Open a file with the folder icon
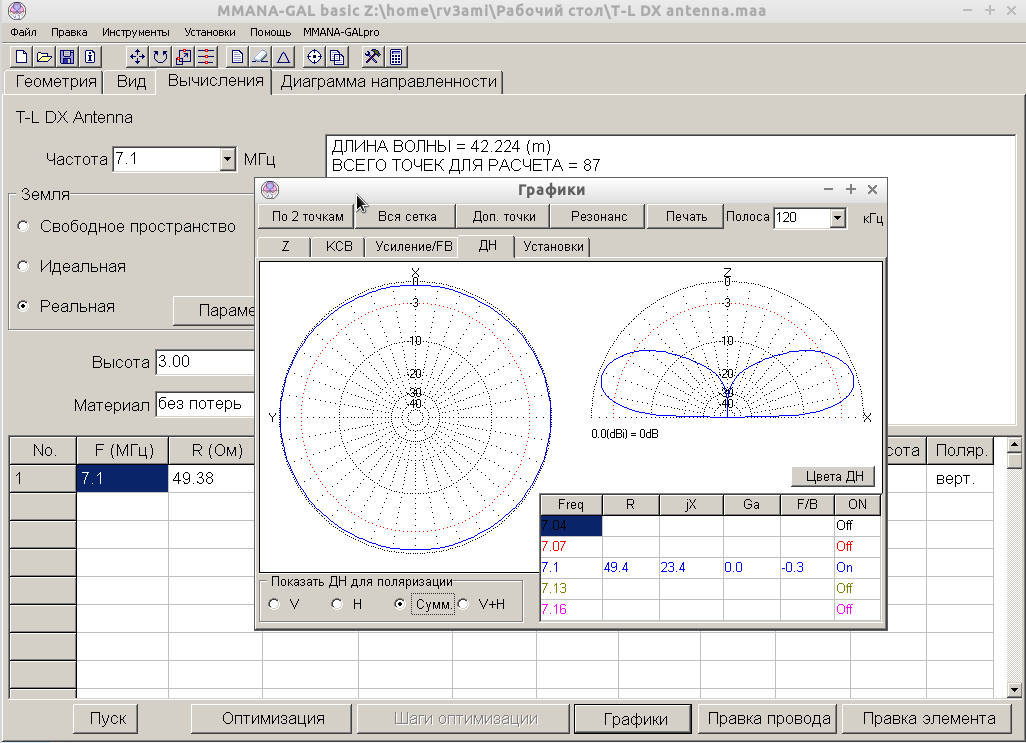 (x=44, y=57)
